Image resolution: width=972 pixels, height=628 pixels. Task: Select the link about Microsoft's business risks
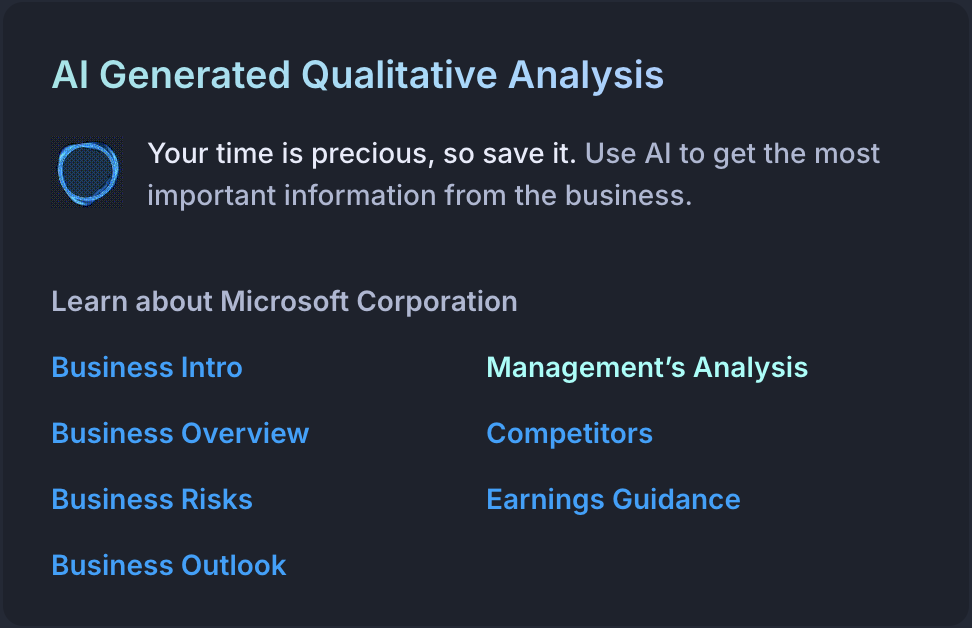(152, 500)
